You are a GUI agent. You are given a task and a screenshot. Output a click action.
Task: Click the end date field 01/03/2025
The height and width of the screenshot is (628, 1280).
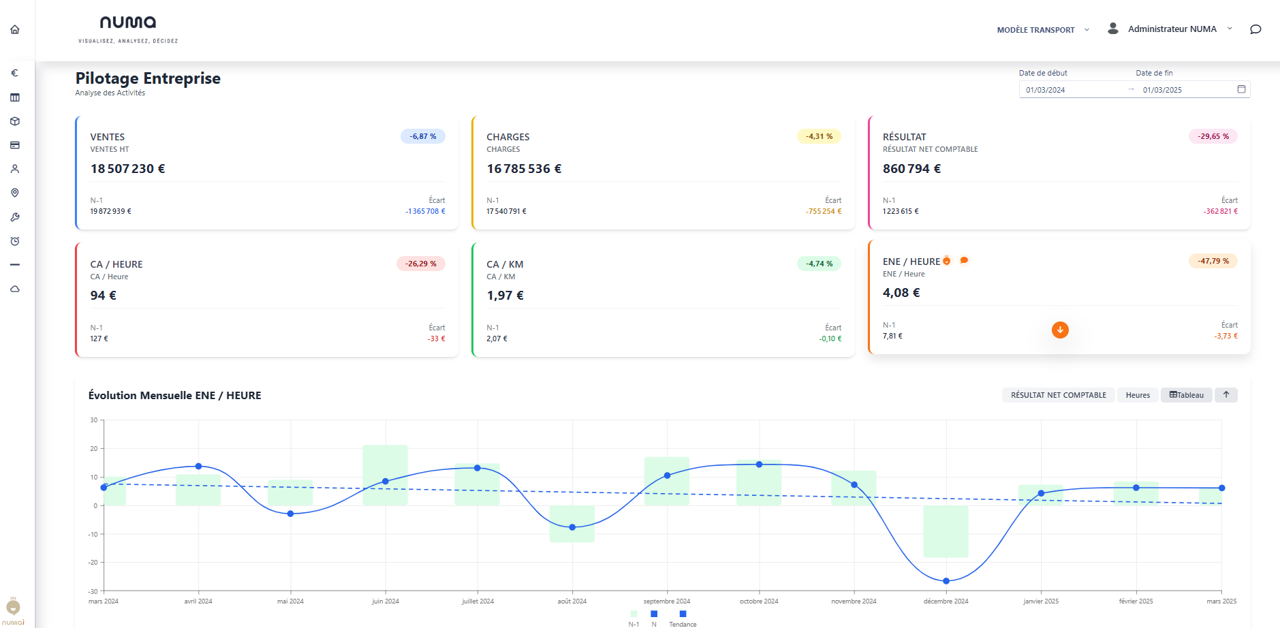(x=1187, y=90)
